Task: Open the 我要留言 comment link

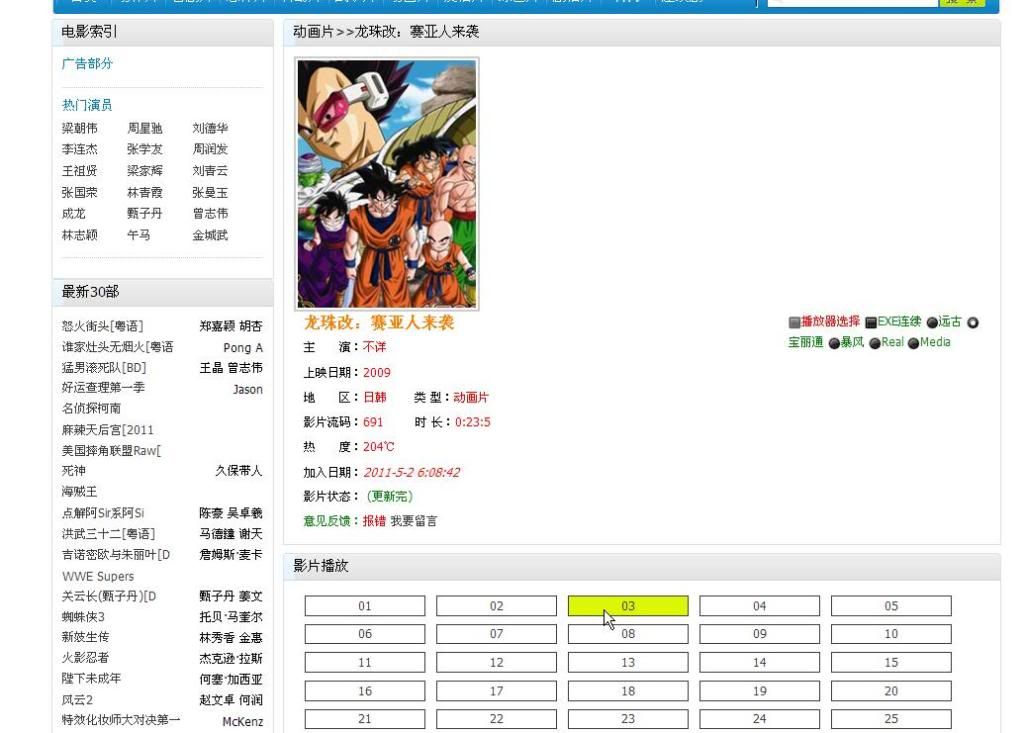Action: click(414, 521)
